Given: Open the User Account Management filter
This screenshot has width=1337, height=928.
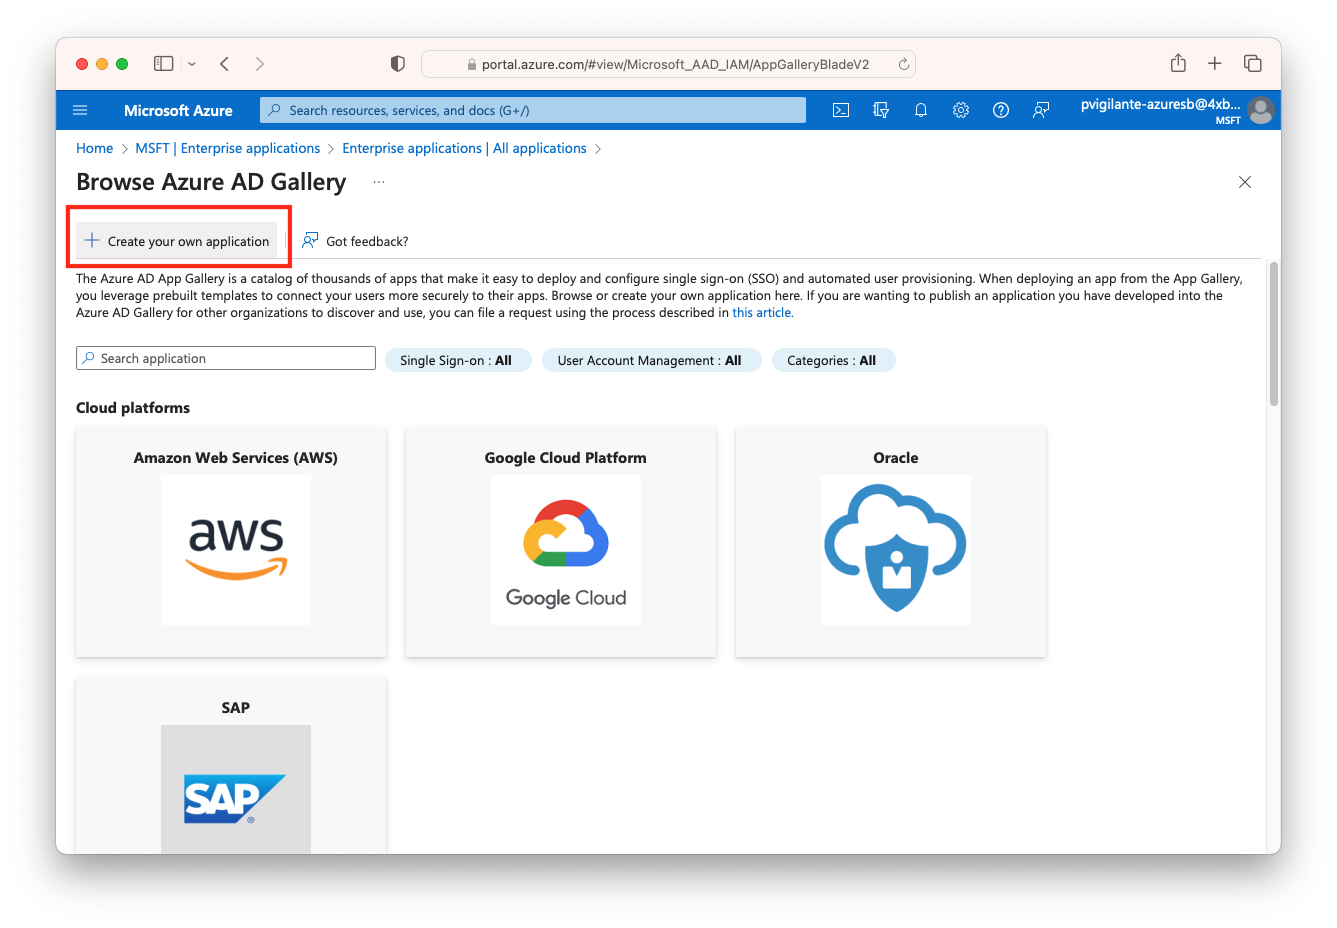Looking at the screenshot, I should point(651,360).
